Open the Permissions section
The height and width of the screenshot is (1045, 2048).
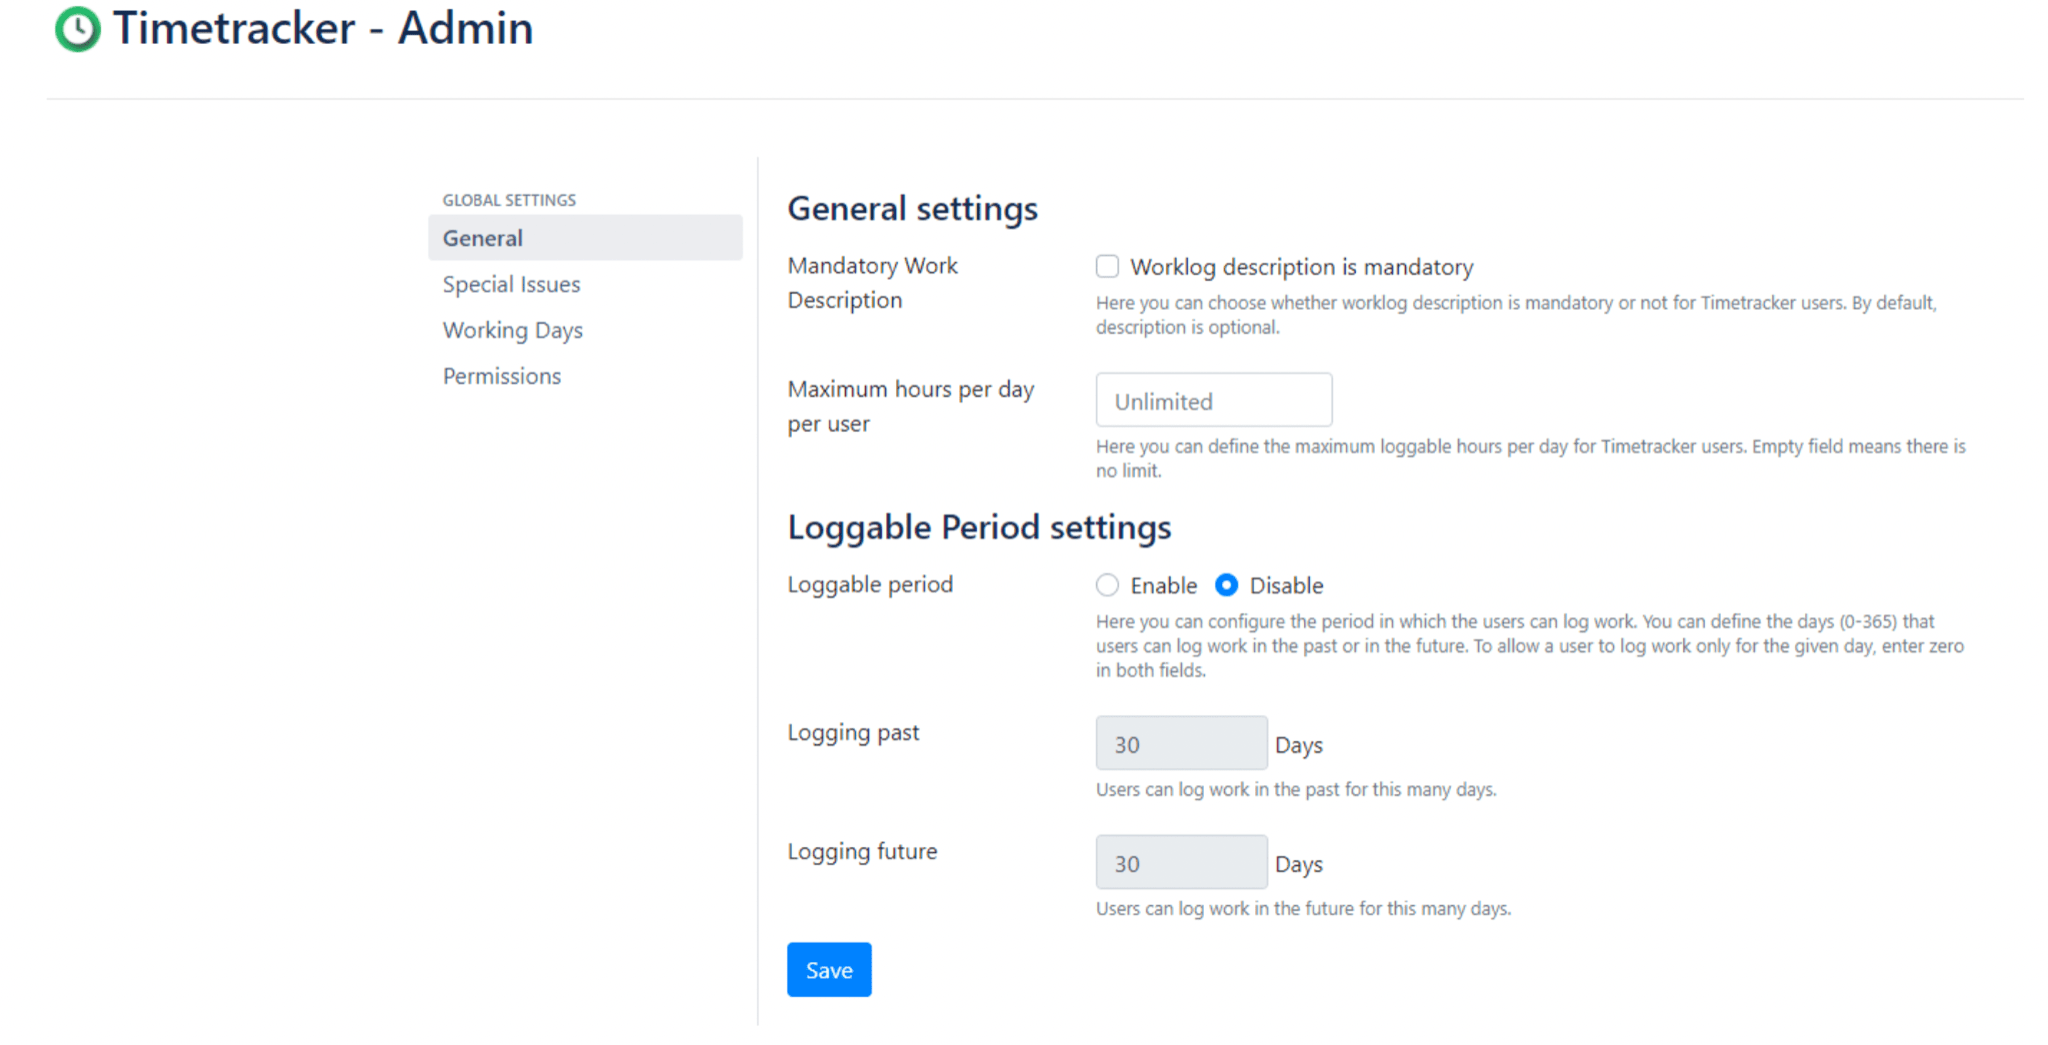point(501,375)
